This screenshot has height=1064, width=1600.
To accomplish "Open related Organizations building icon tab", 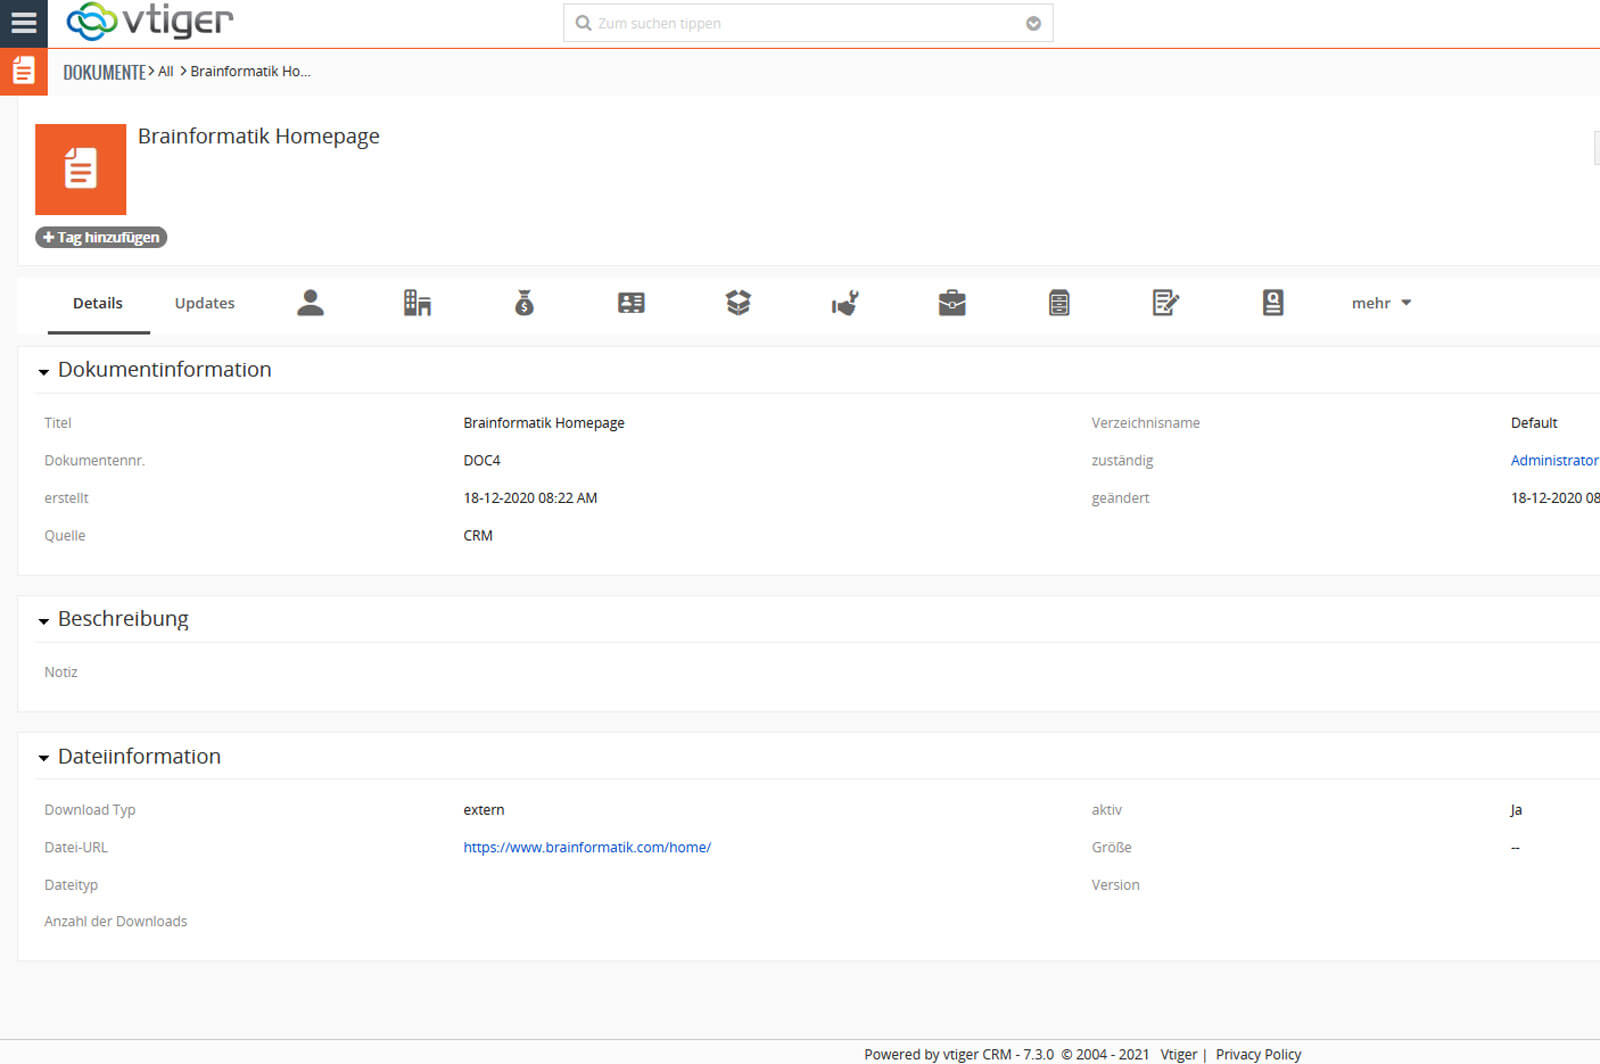I will pos(417,303).
